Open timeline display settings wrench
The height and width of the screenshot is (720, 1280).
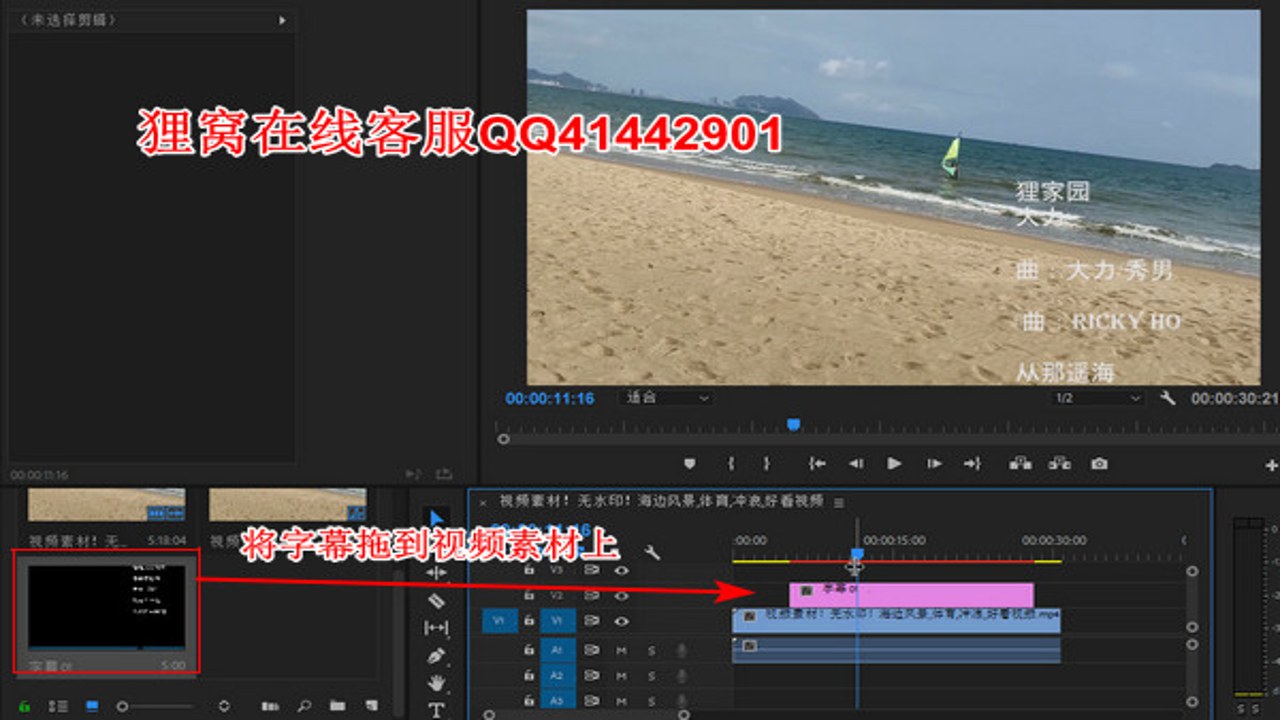(652, 551)
